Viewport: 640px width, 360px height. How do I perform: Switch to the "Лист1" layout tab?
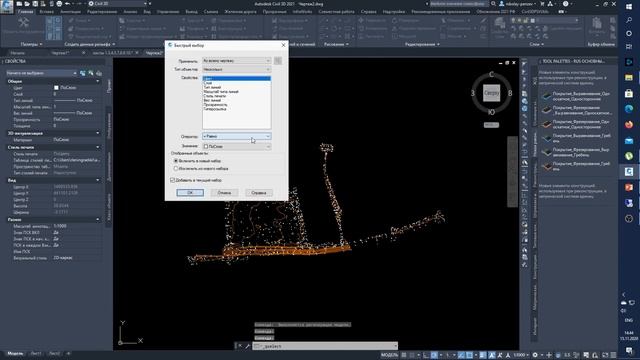click(x=36, y=353)
